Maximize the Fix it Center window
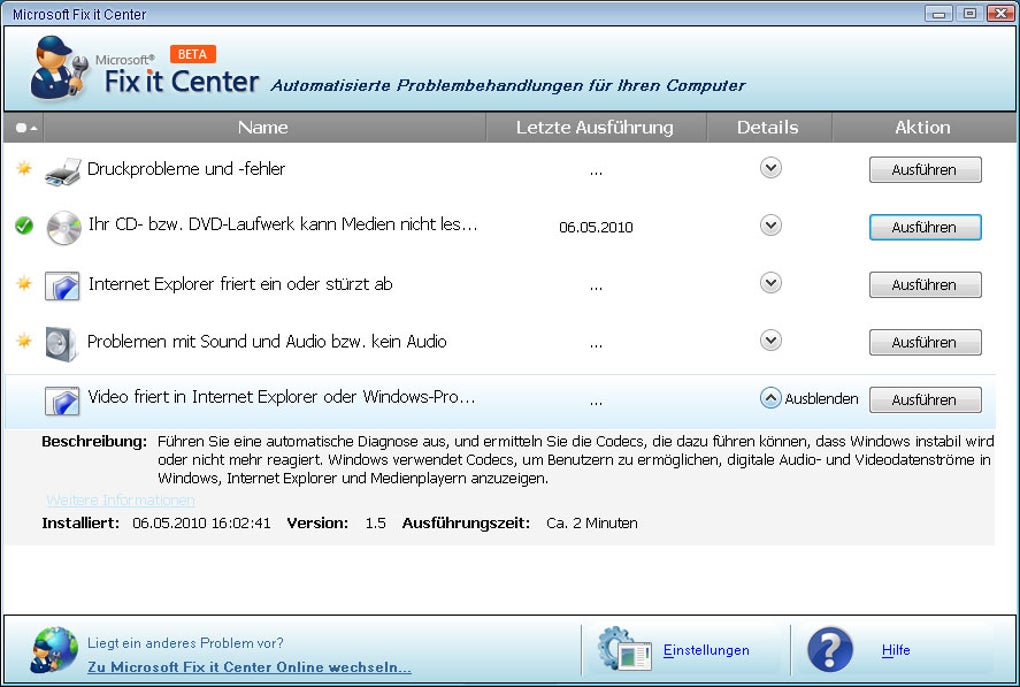The image size is (1020, 687). [x=970, y=14]
